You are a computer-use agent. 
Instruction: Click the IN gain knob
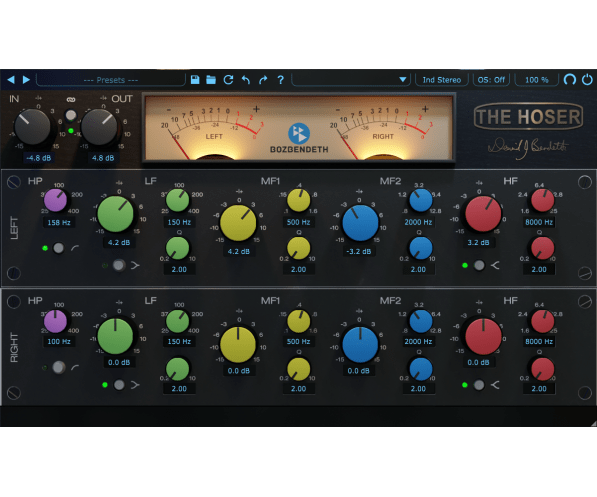32,127
